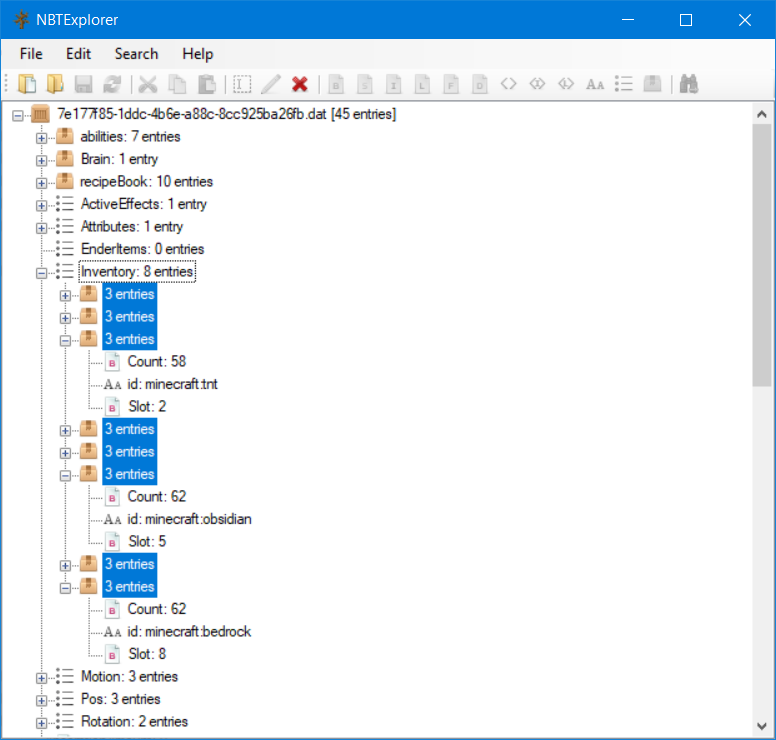Click the Find binoculars icon
Viewport: 776px width, 740px height.
[688, 84]
